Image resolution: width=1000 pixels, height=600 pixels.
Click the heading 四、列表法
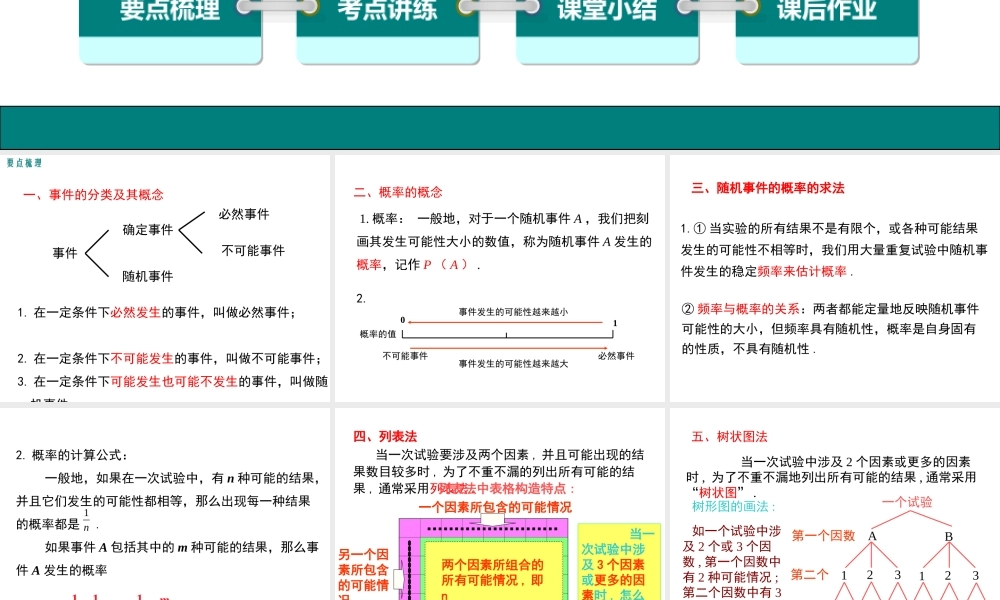(x=385, y=436)
